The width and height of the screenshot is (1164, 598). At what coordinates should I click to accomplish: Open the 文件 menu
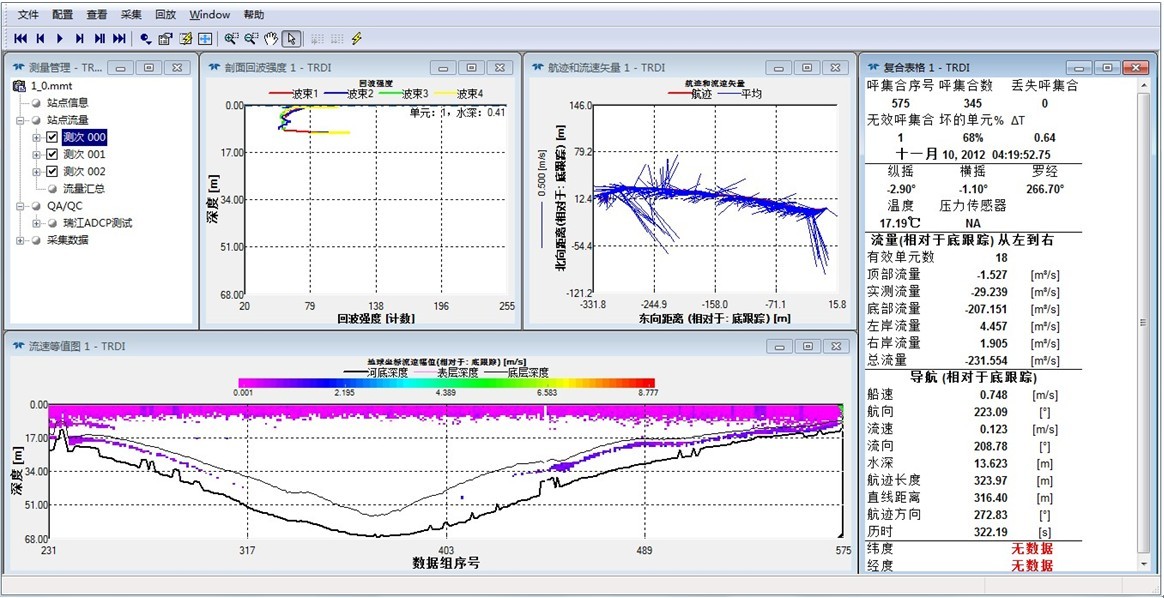click(30, 15)
